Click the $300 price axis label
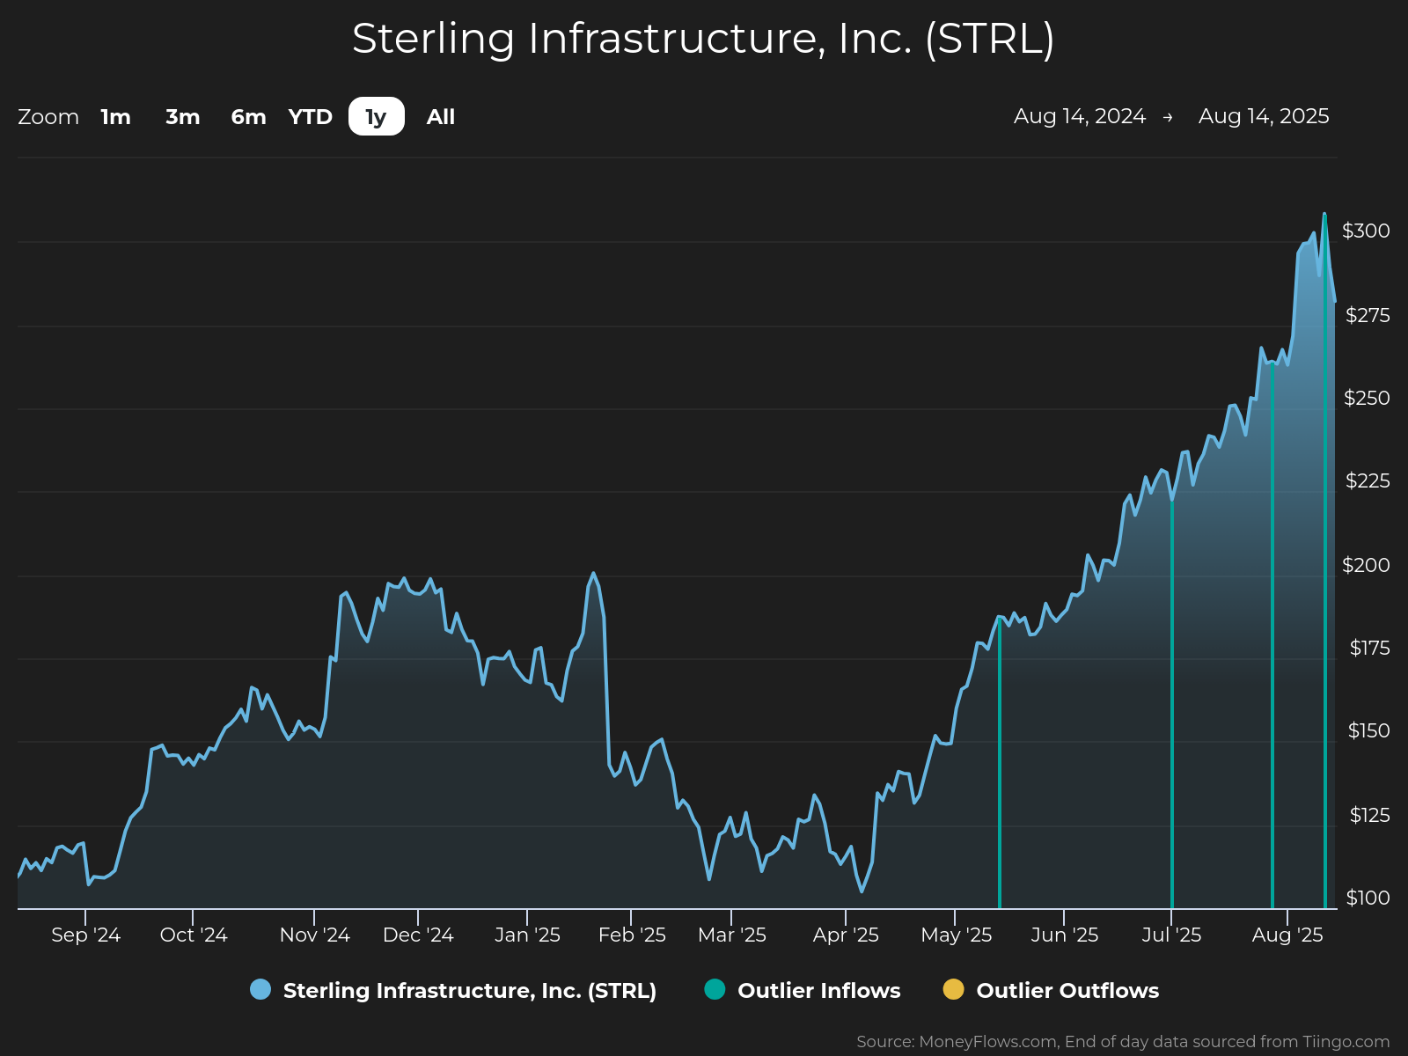Viewport: 1408px width, 1056px height. pos(1366,231)
